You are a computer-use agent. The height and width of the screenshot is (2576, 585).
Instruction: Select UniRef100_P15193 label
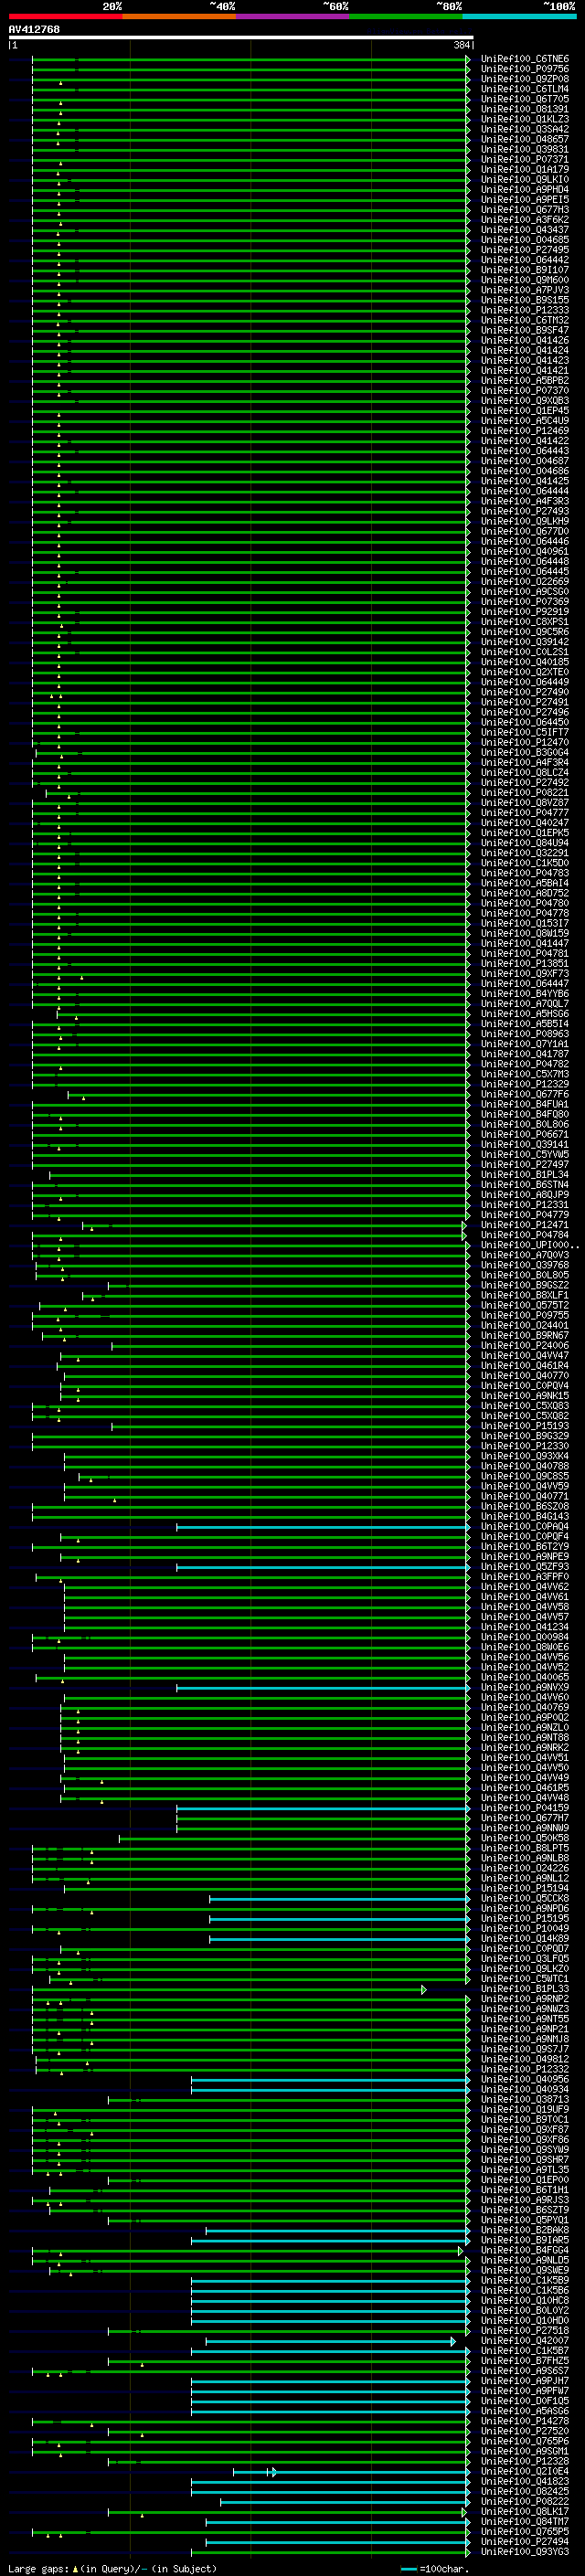point(525,1426)
